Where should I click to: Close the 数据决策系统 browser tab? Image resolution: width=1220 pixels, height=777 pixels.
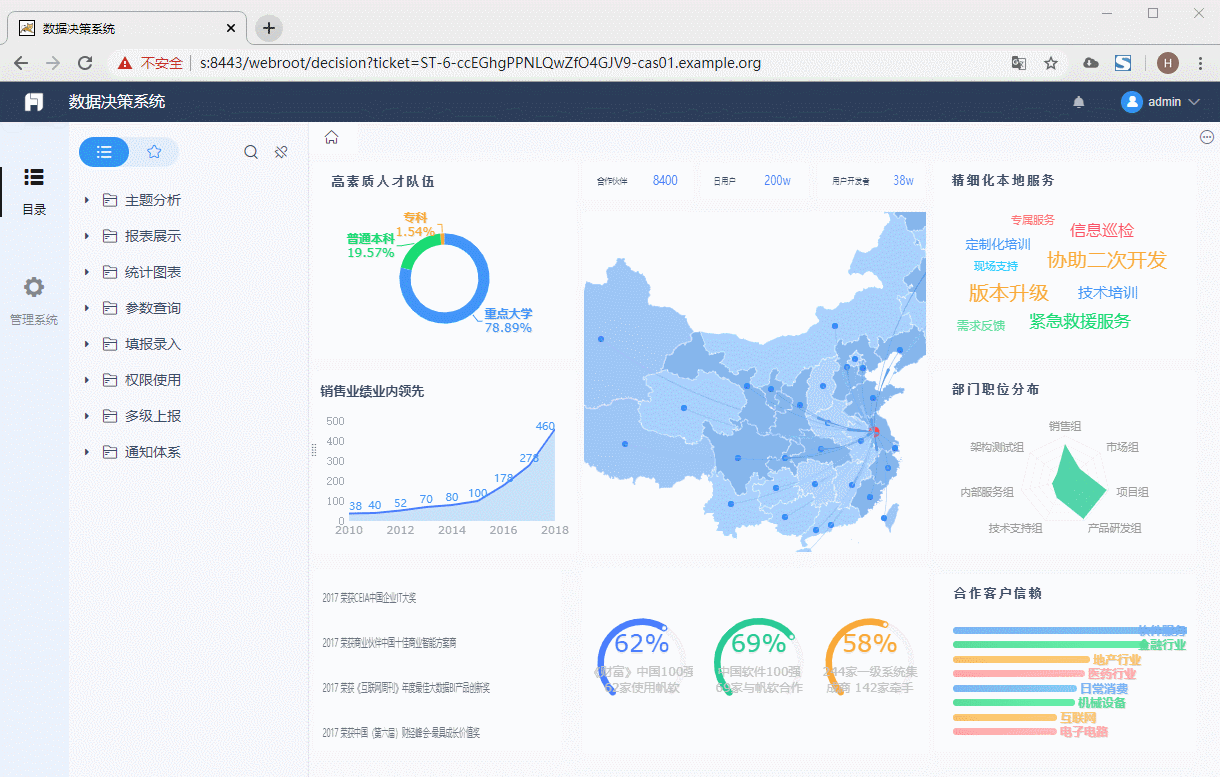point(231,28)
